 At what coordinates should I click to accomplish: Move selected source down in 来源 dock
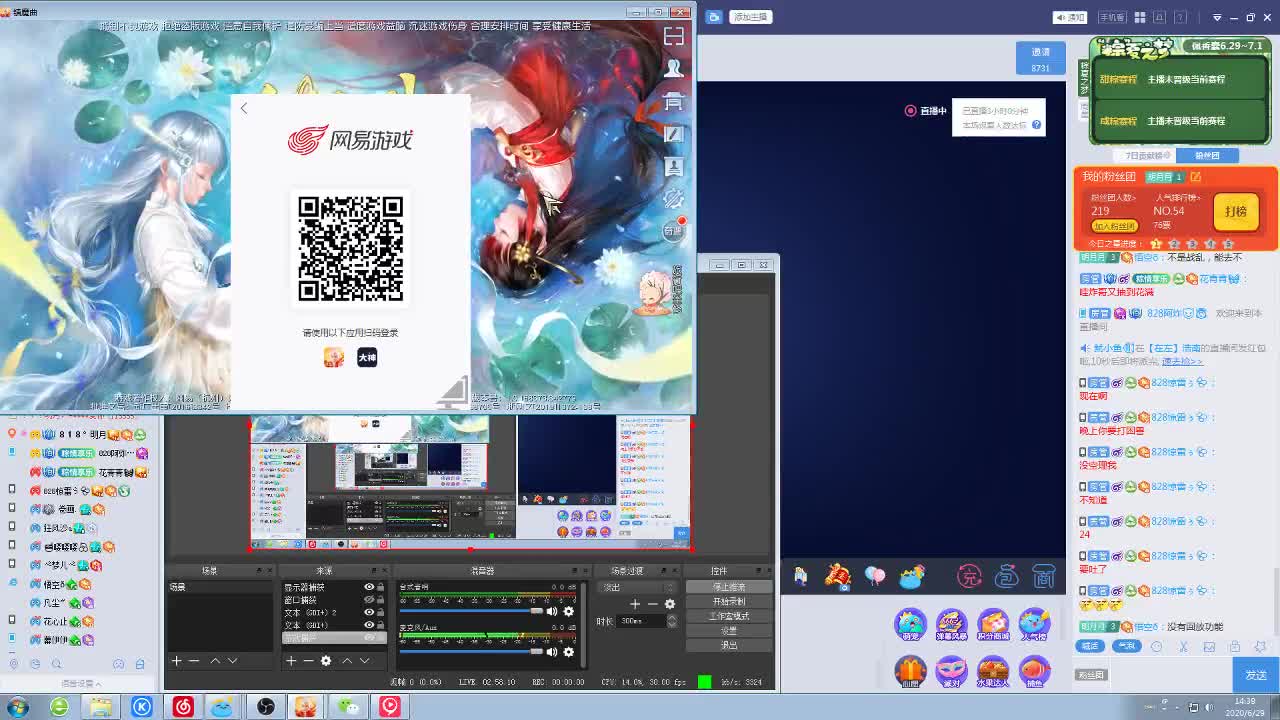(x=365, y=661)
